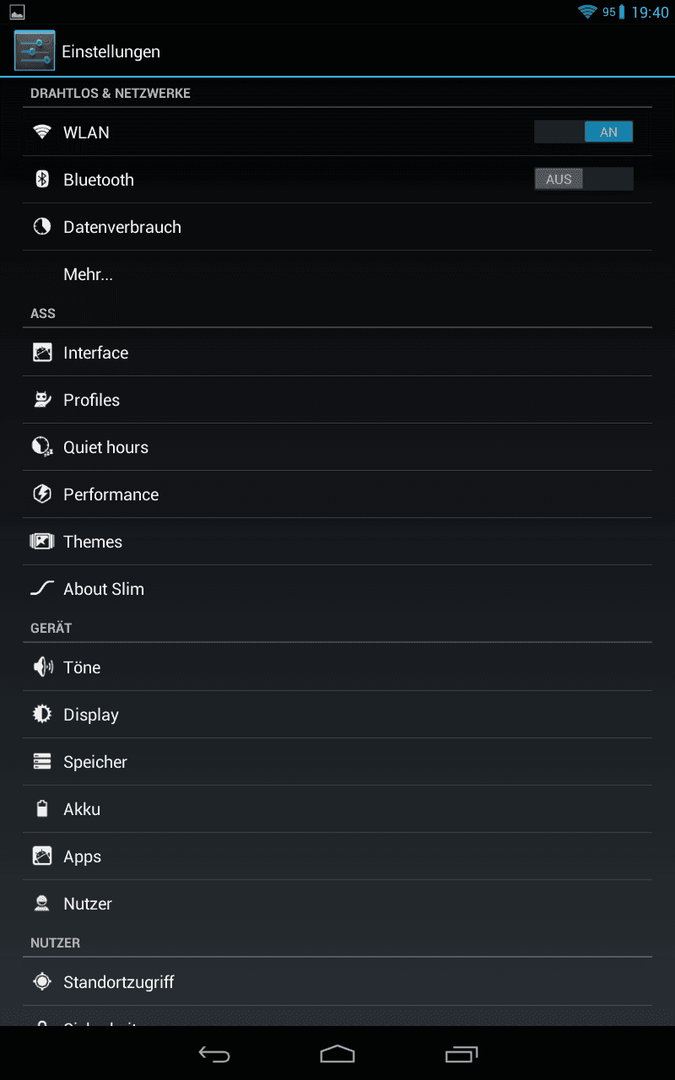Screen dimensions: 675x1080
Task: Tap the Profiles android icon
Action: (42, 399)
